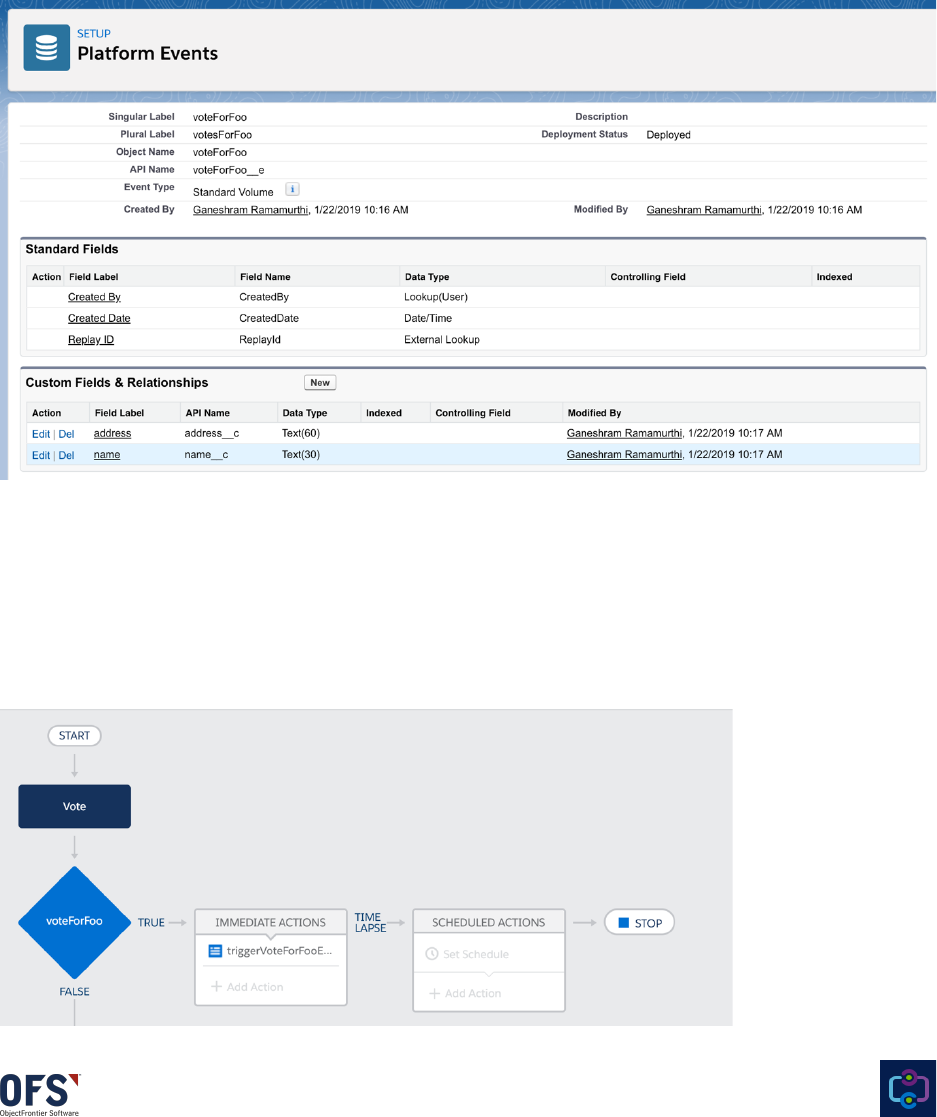This screenshot has height=1117, width=937.
Task: Click the Text(60) data type cell
Action: pyautogui.click(x=301, y=433)
